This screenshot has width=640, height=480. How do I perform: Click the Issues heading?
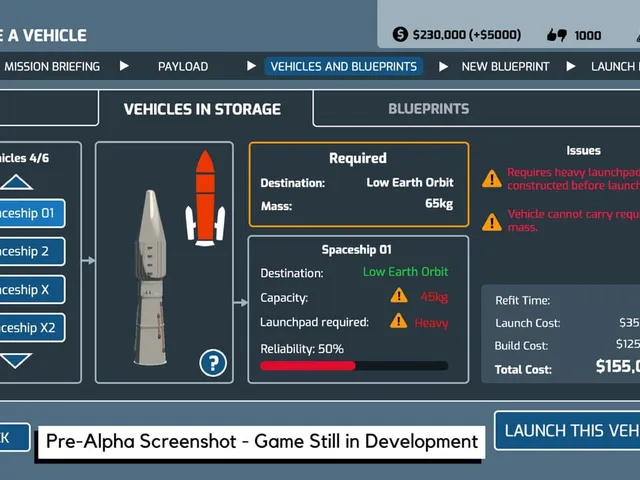[x=584, y=151]
